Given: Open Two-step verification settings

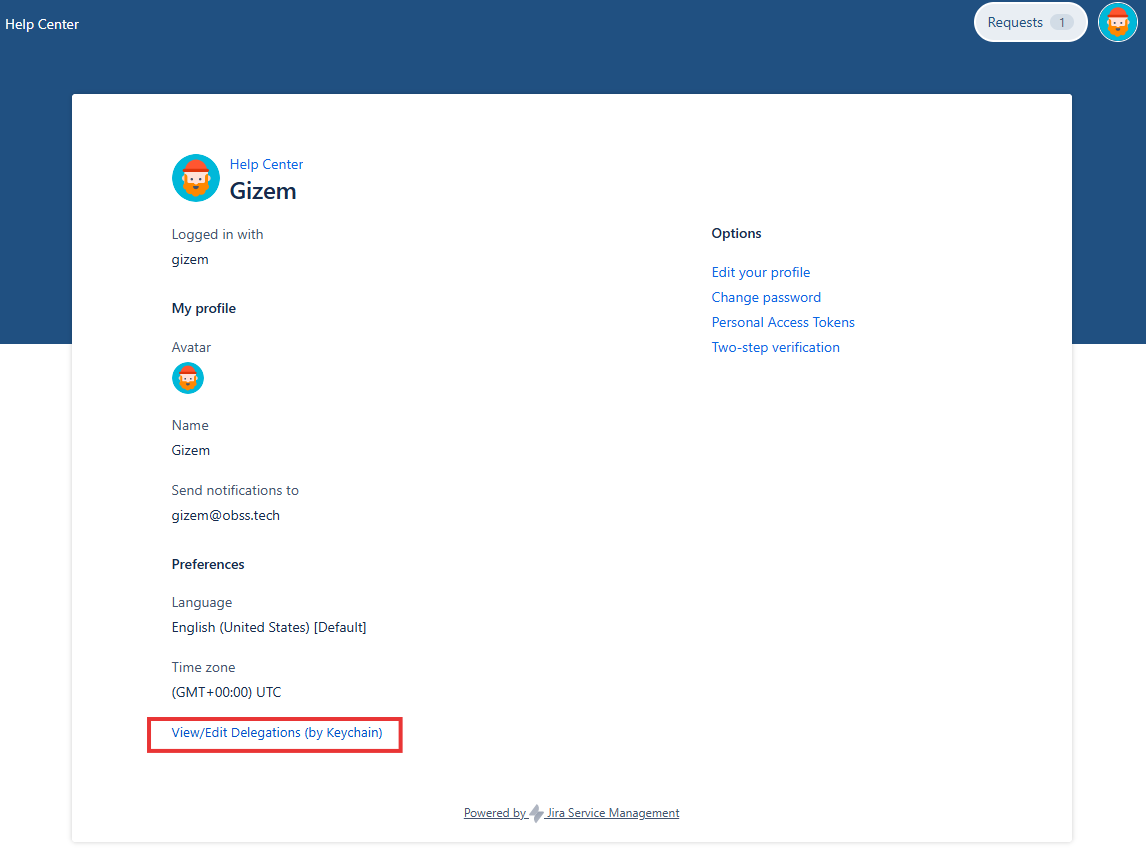Looking at the screenshot, I should pyautogui.click(x=775, y=347).
